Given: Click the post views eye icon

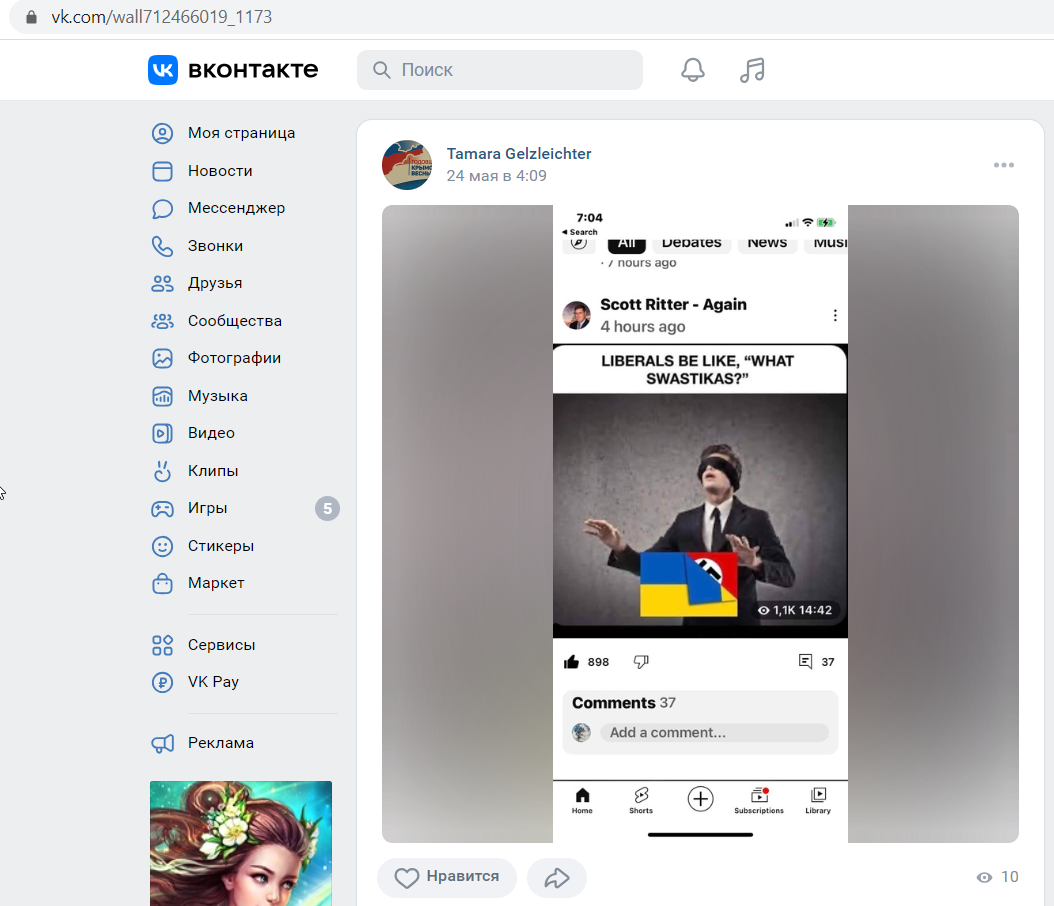Looking at the screenshot, I should [x=984, y=877].
